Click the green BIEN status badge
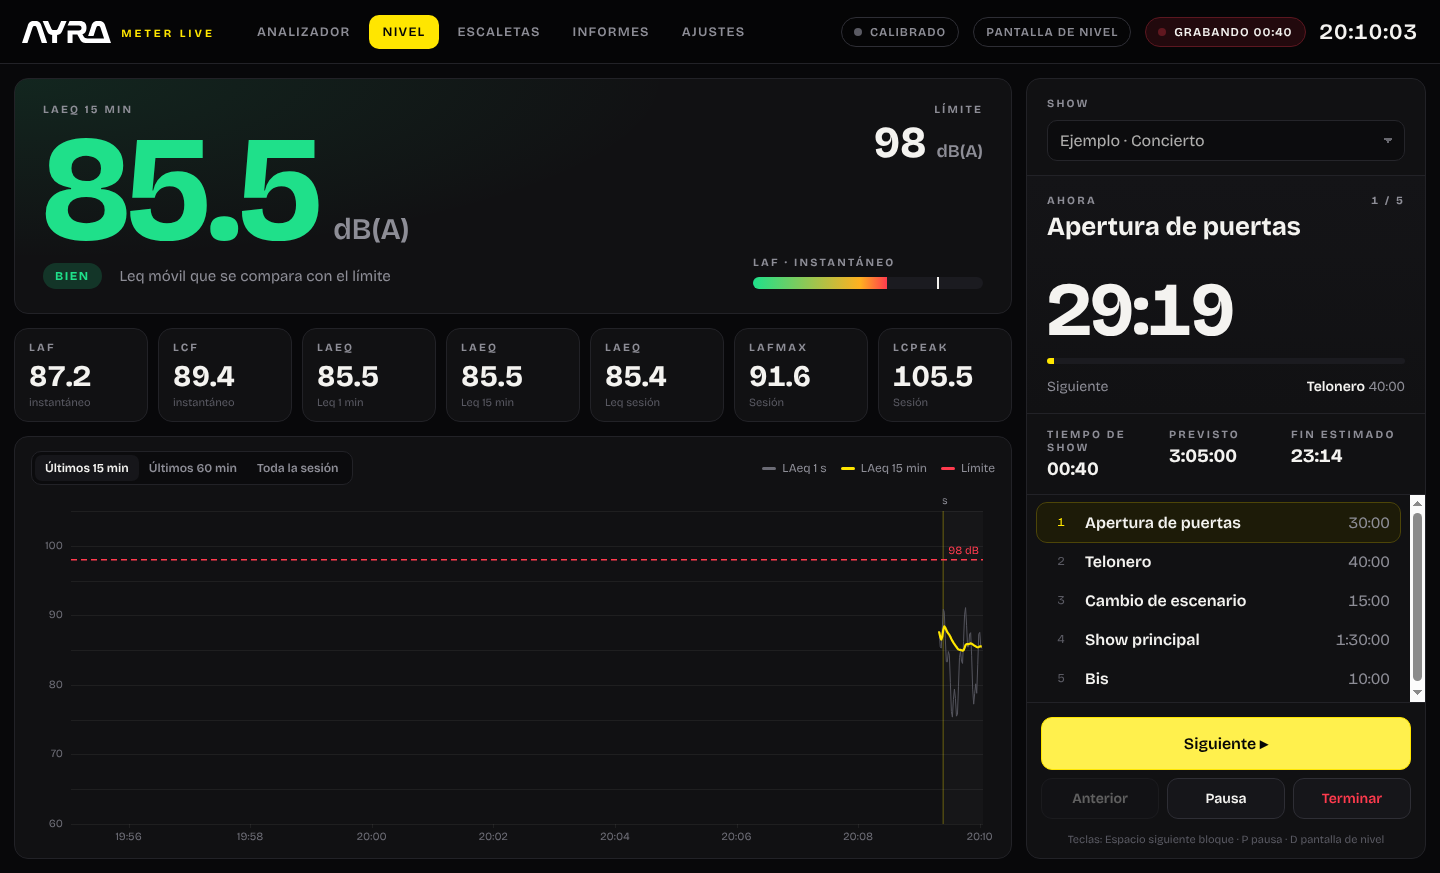Image resolution: width=1440 pixels, height=873 pixels. click(72, 276)
